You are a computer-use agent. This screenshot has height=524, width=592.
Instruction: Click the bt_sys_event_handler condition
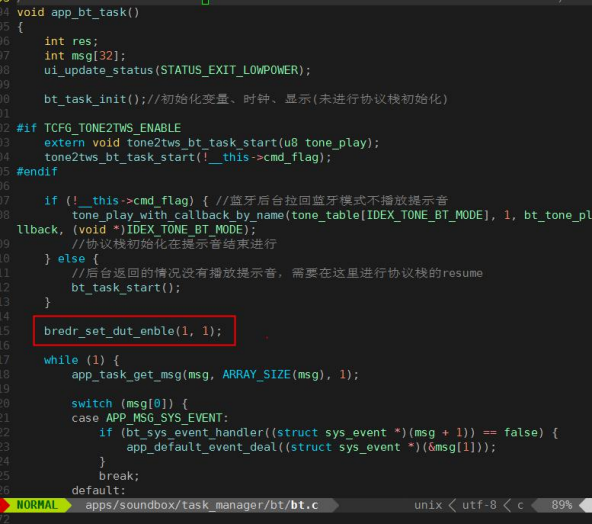coord(328,433)
